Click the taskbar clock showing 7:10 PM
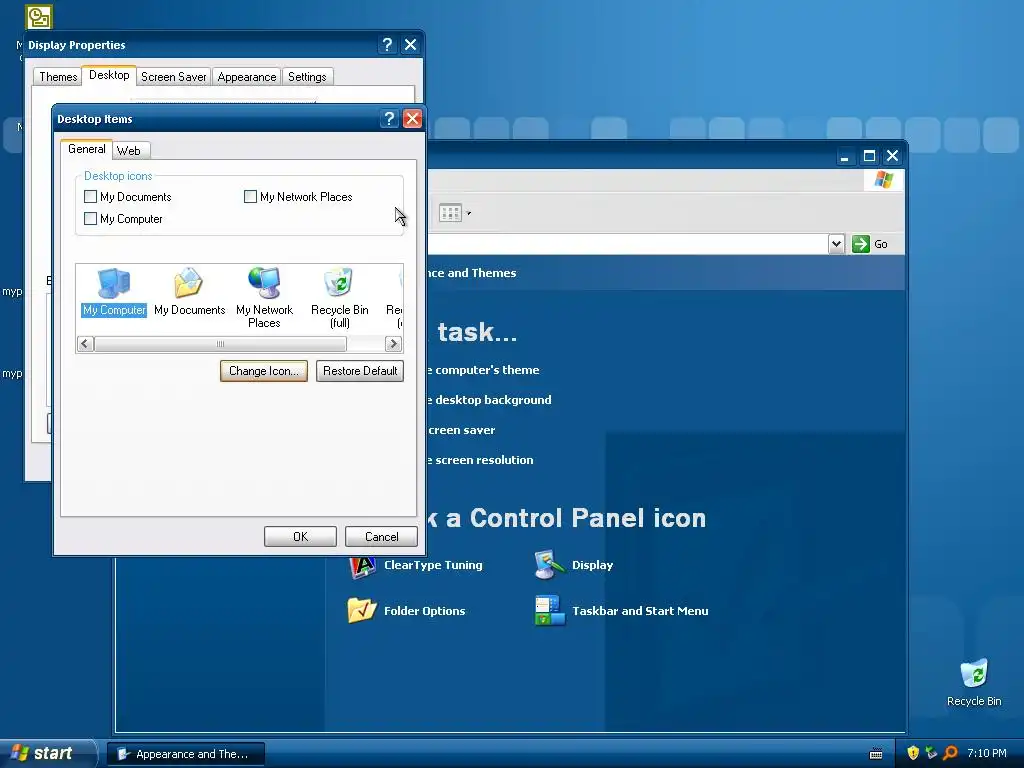This screenshot has width=1024, height=768. point(987,753)
